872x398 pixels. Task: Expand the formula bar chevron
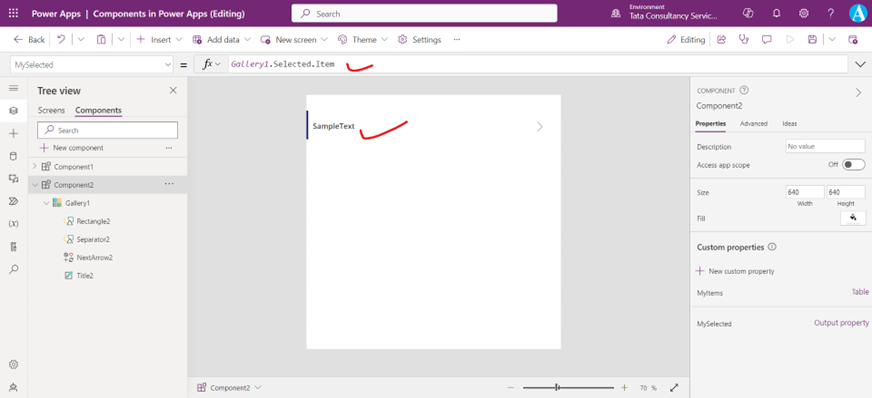click(859, 64)
